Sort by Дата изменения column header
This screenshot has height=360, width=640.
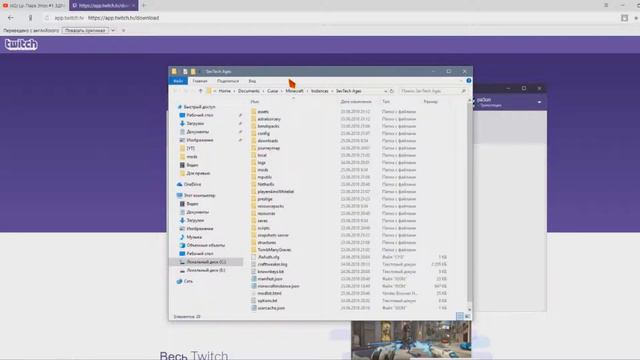pos(356,102)
